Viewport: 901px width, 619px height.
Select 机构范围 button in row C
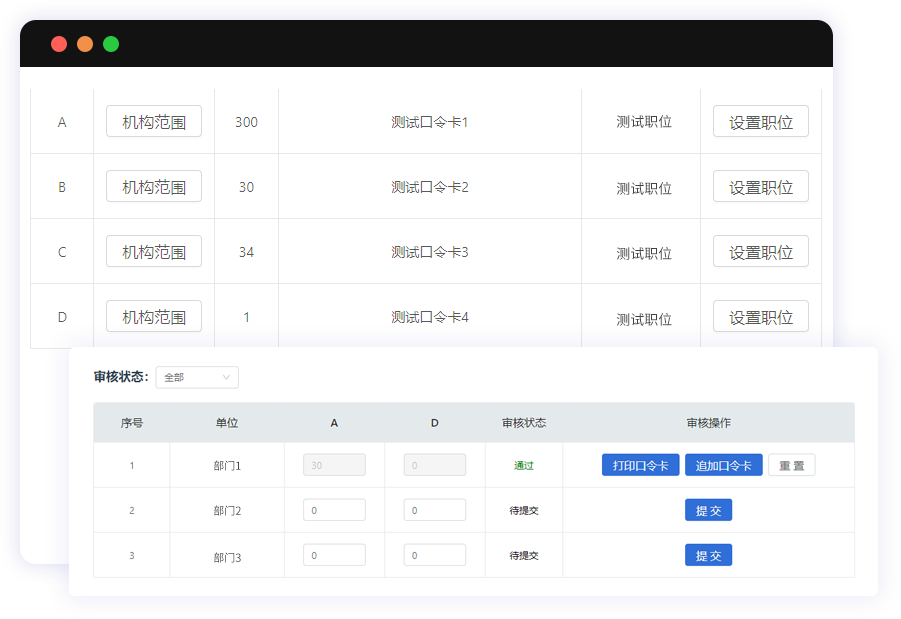154,251
